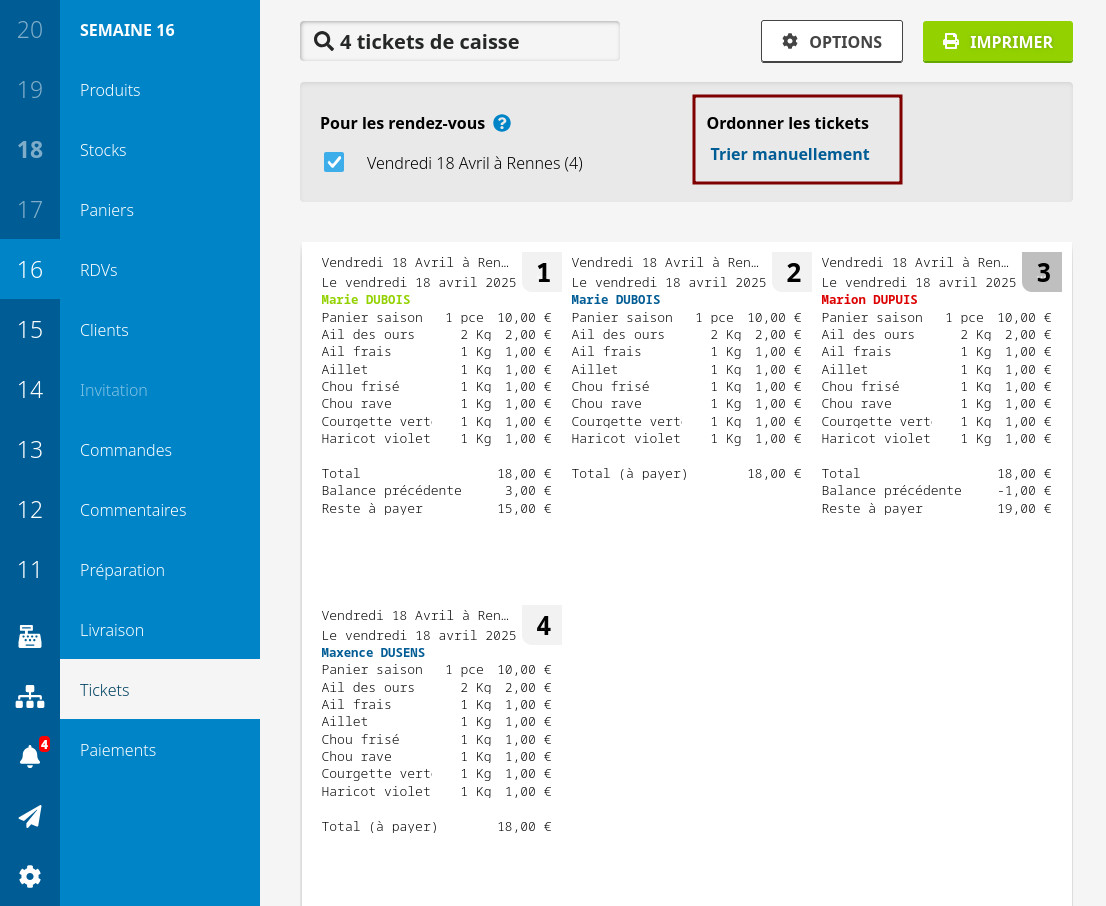Open Maxence DUSENS client name link
The height and width of the screenshot is (906, 1106).
[x=372, y=653]
